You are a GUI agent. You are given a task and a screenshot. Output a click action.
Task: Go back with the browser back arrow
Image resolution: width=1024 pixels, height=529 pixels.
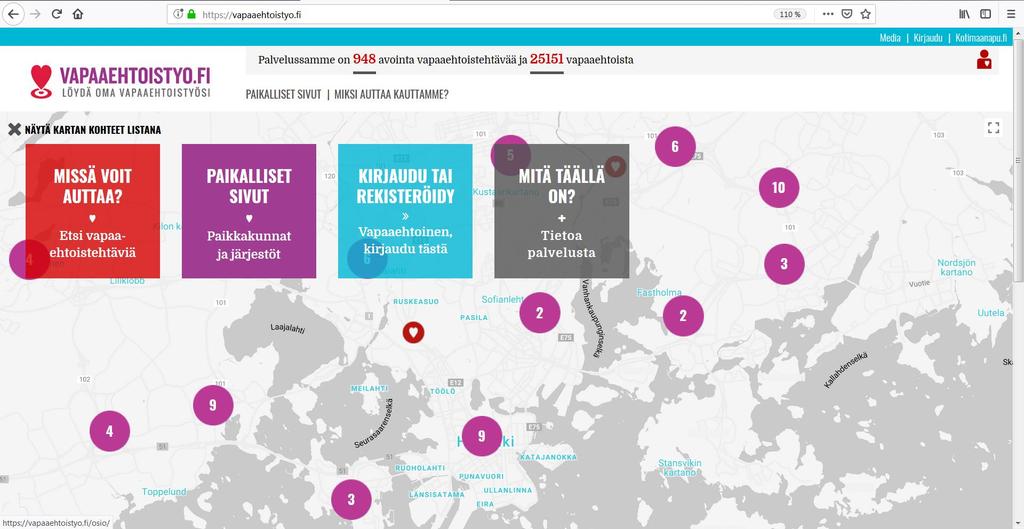click(x=14, y=14)
